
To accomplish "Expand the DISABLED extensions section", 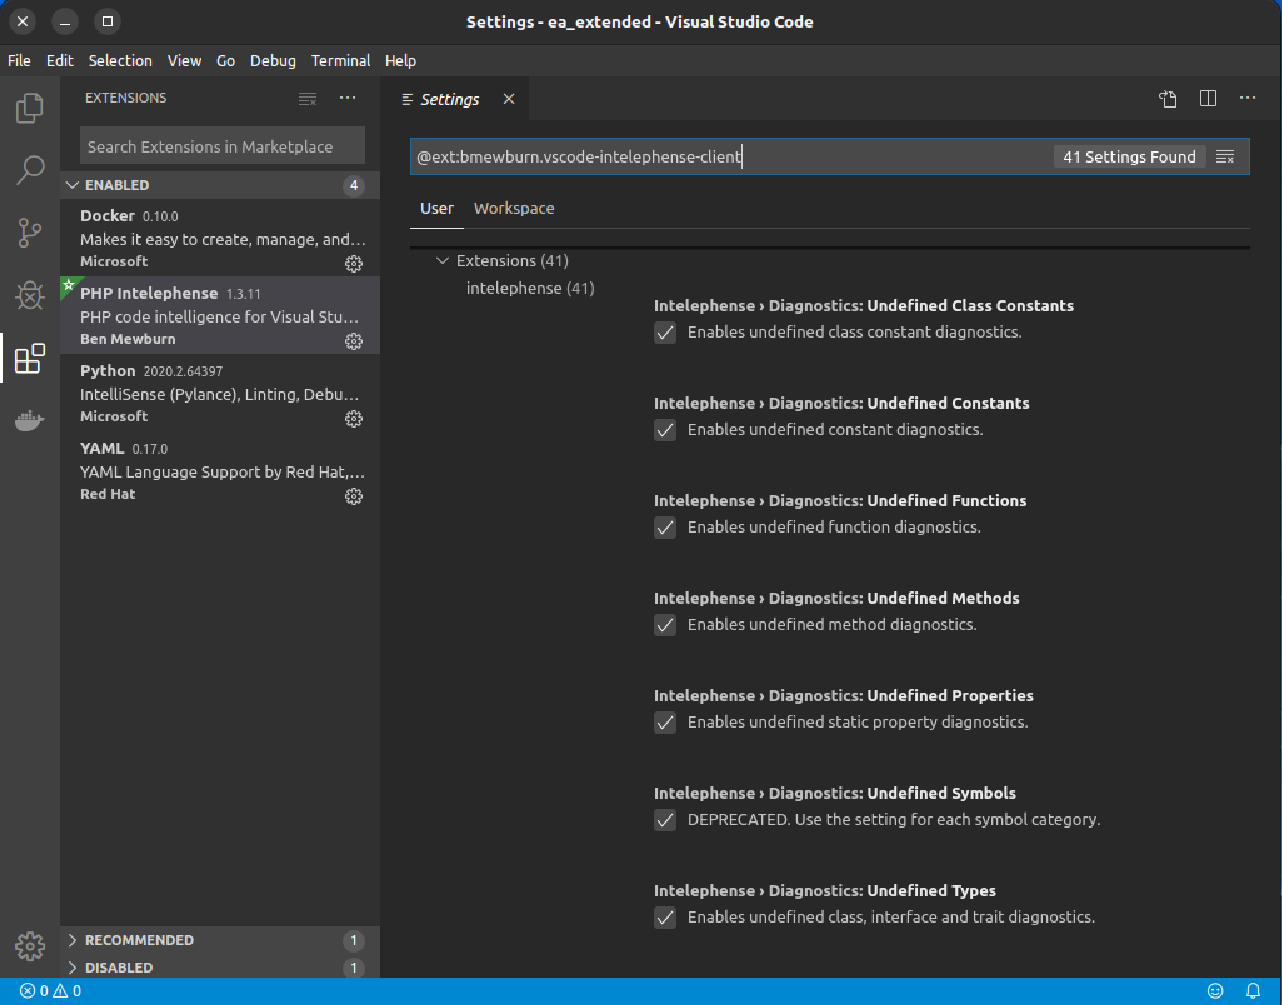I will click(x=220, y=968).
